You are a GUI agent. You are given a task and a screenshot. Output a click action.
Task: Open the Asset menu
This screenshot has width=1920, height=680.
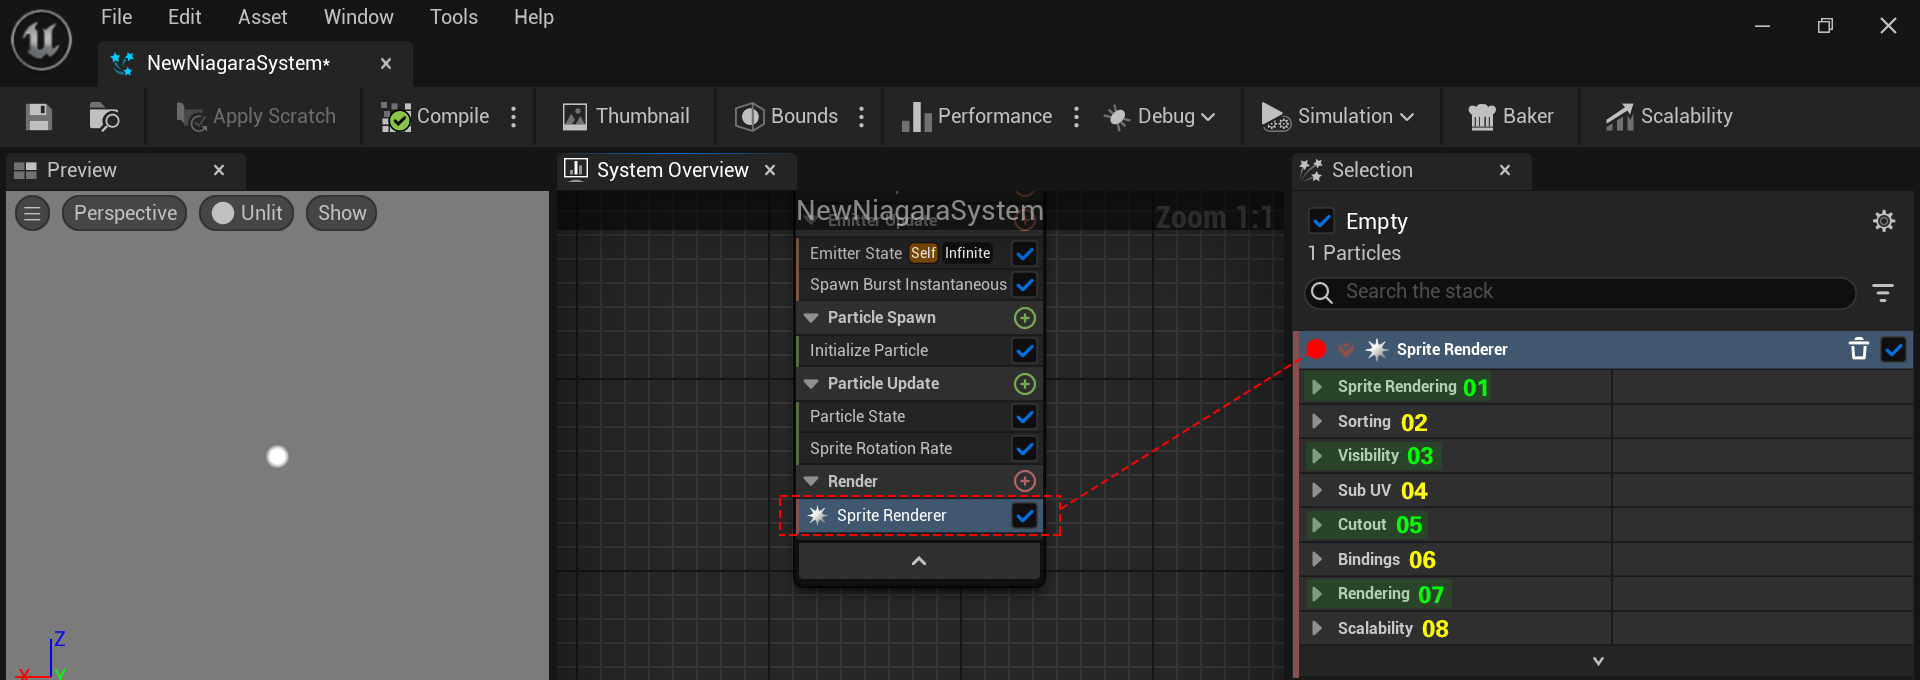[x=262, y=17]
